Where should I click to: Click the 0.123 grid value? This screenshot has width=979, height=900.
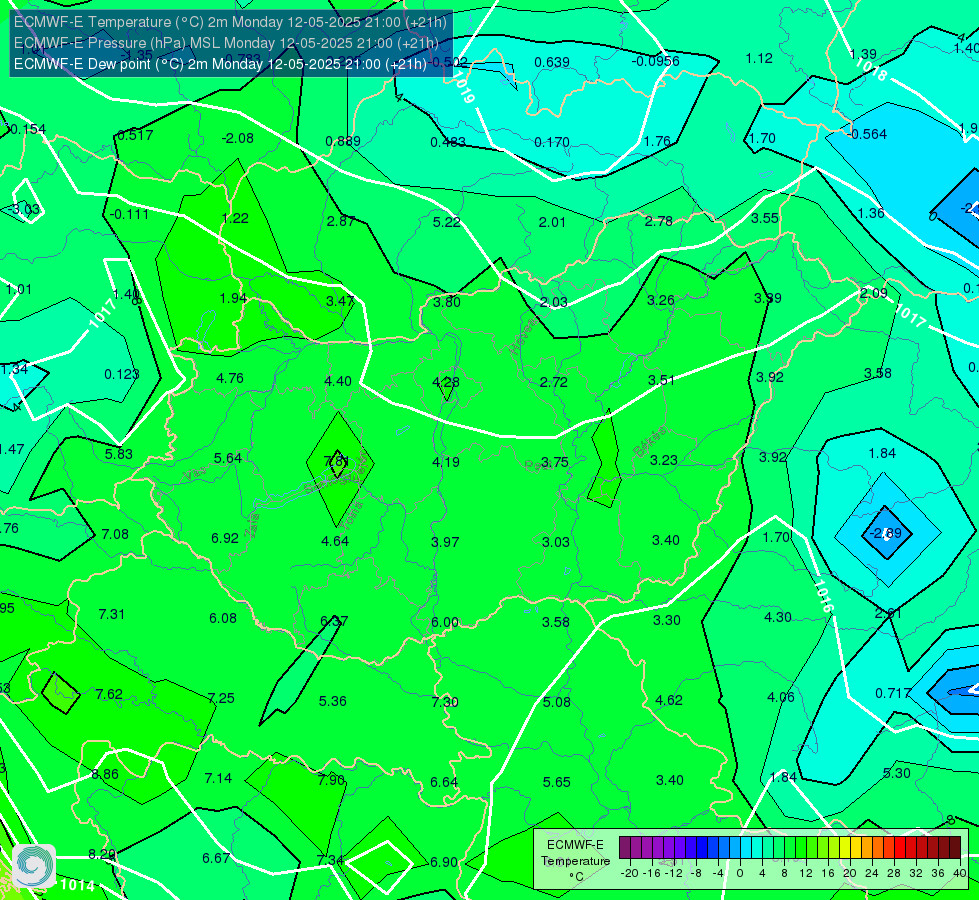coord(122,374)
